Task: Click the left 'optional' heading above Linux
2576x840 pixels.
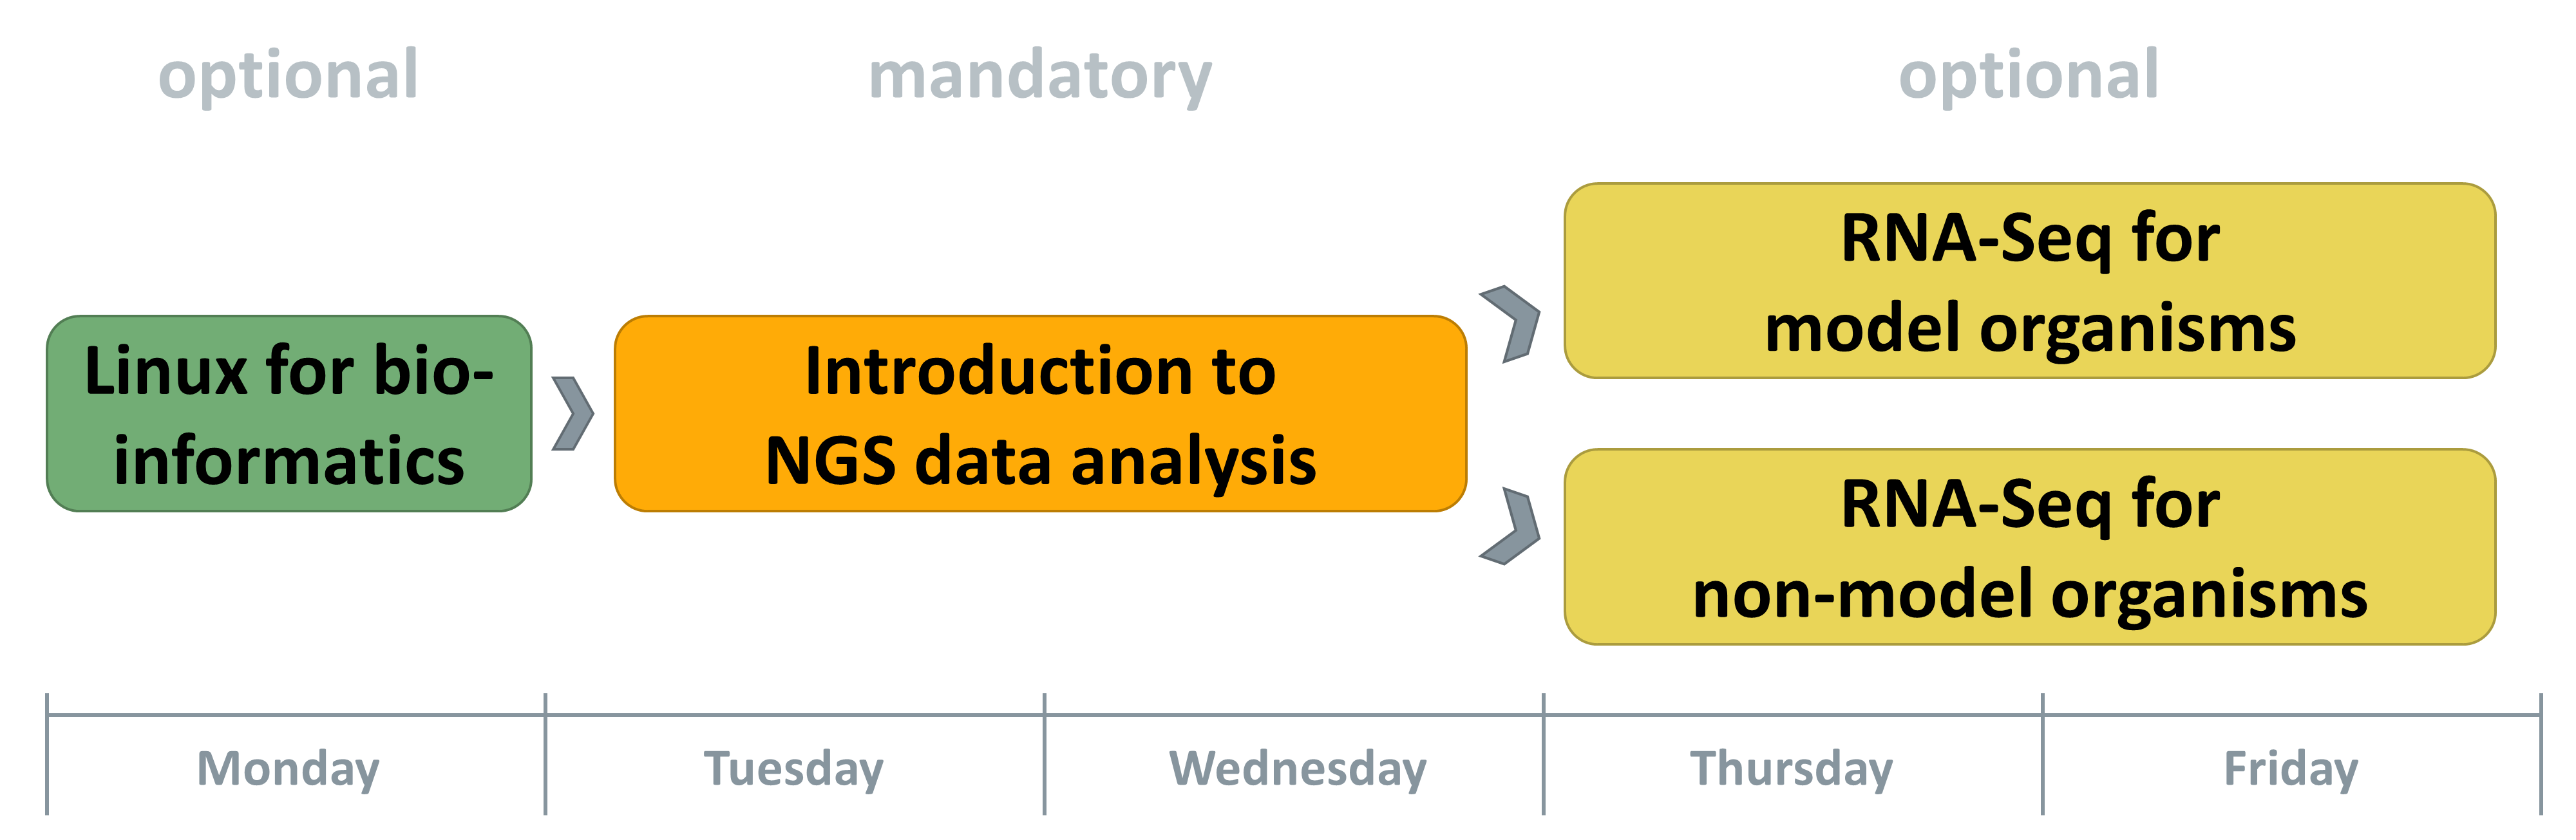Action: (x=288, y=76)
